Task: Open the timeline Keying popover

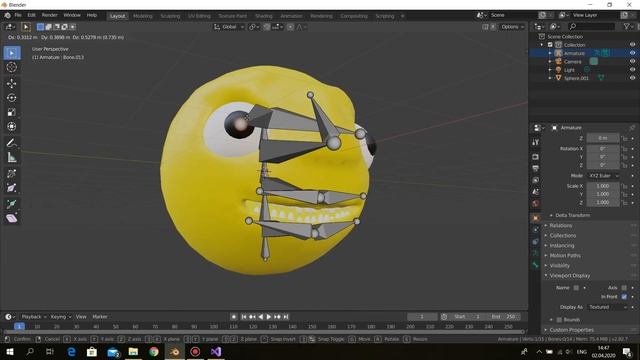Action: (x=61, y=317)
